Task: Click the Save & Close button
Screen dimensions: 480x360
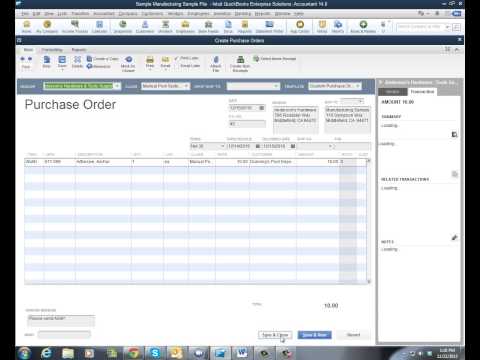Action: [x=275, y=335]
